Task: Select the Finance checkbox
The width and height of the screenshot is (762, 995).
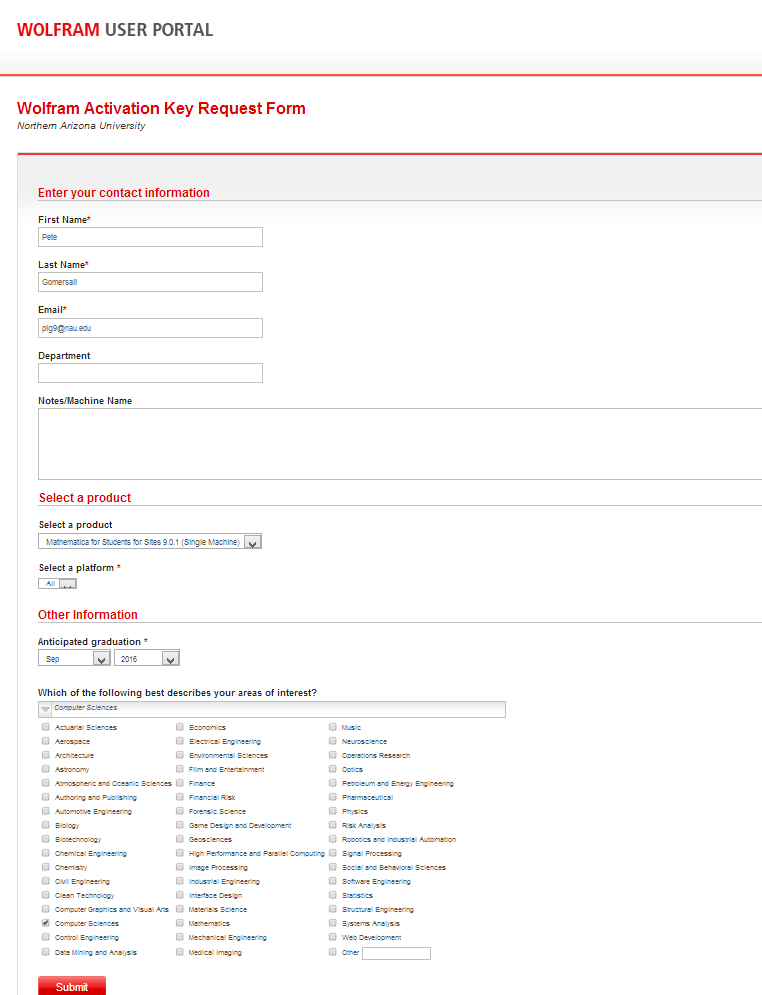Action: 180,783
